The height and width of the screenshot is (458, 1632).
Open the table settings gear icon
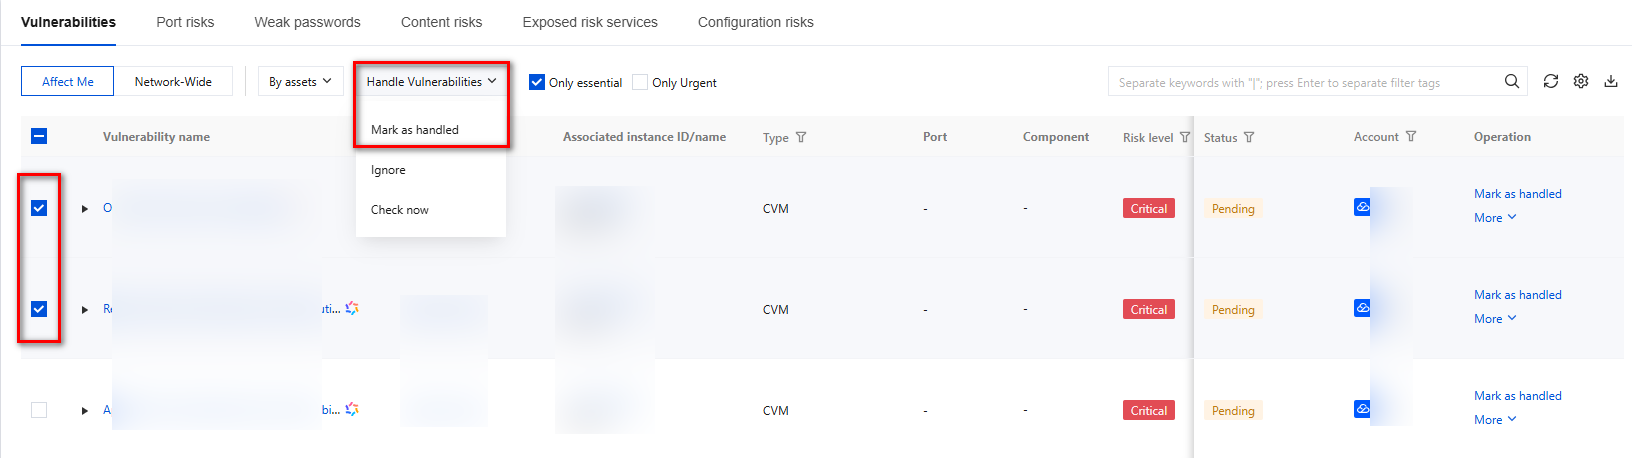pyautogui.click(x=1581, y=81)
